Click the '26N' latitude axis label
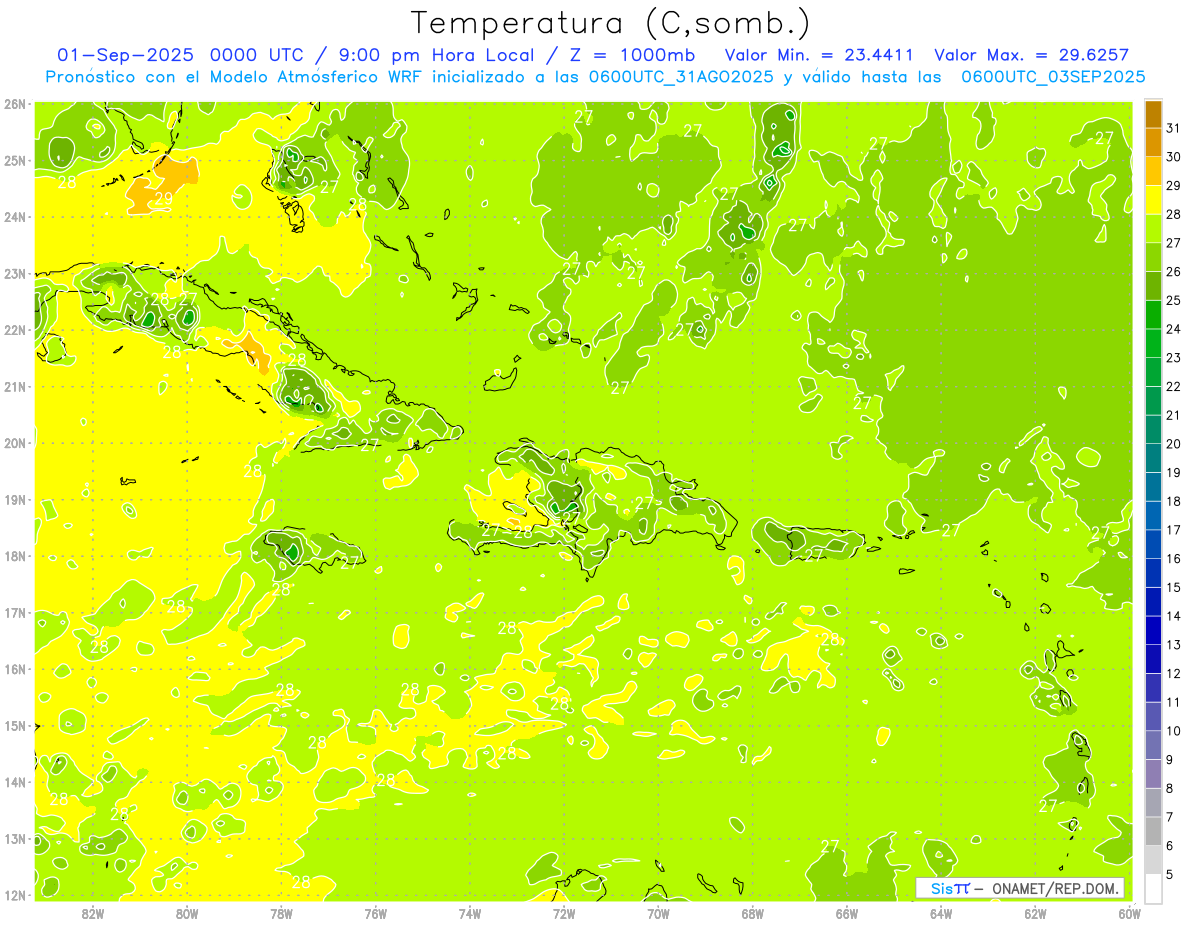The height and width of the screenshot is (927, 1200). (x=15, y=104)
